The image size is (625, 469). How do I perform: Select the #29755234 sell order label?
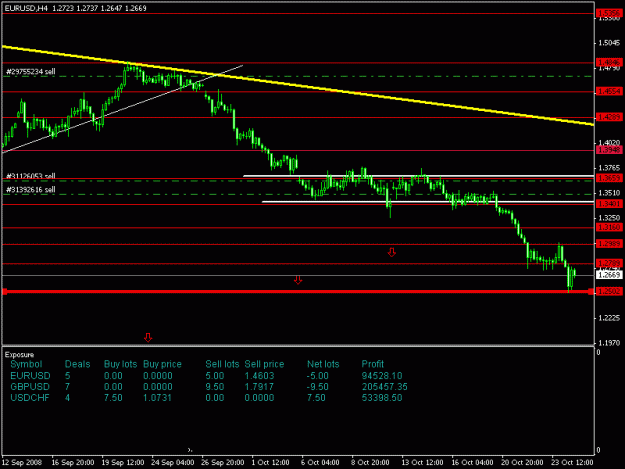31,72
